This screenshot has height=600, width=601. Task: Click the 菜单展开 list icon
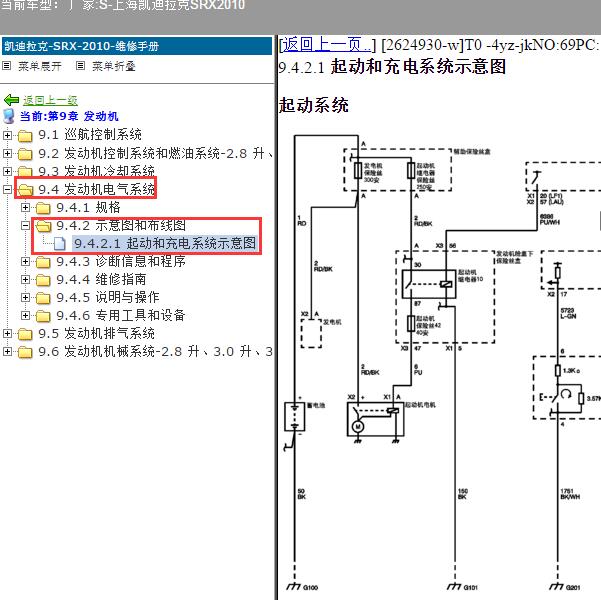7,66
